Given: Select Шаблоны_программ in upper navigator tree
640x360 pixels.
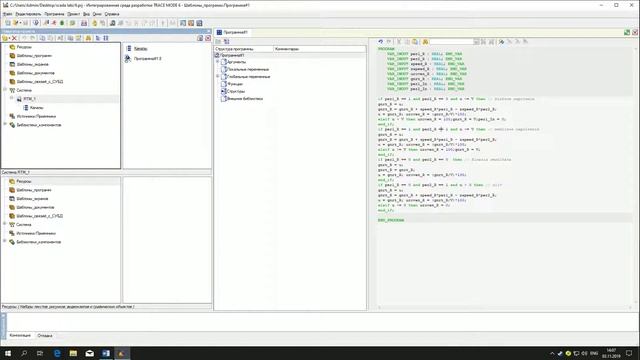Looking at the screenshot, I should pos(34,56).
